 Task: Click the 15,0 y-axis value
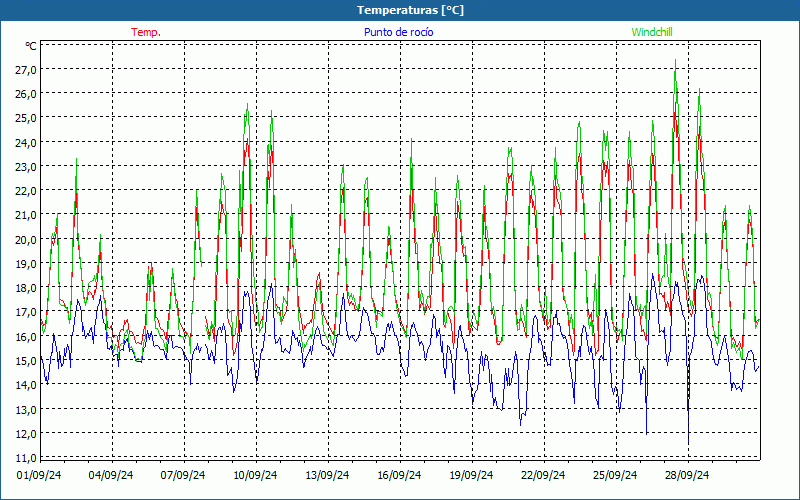point(26,361)
